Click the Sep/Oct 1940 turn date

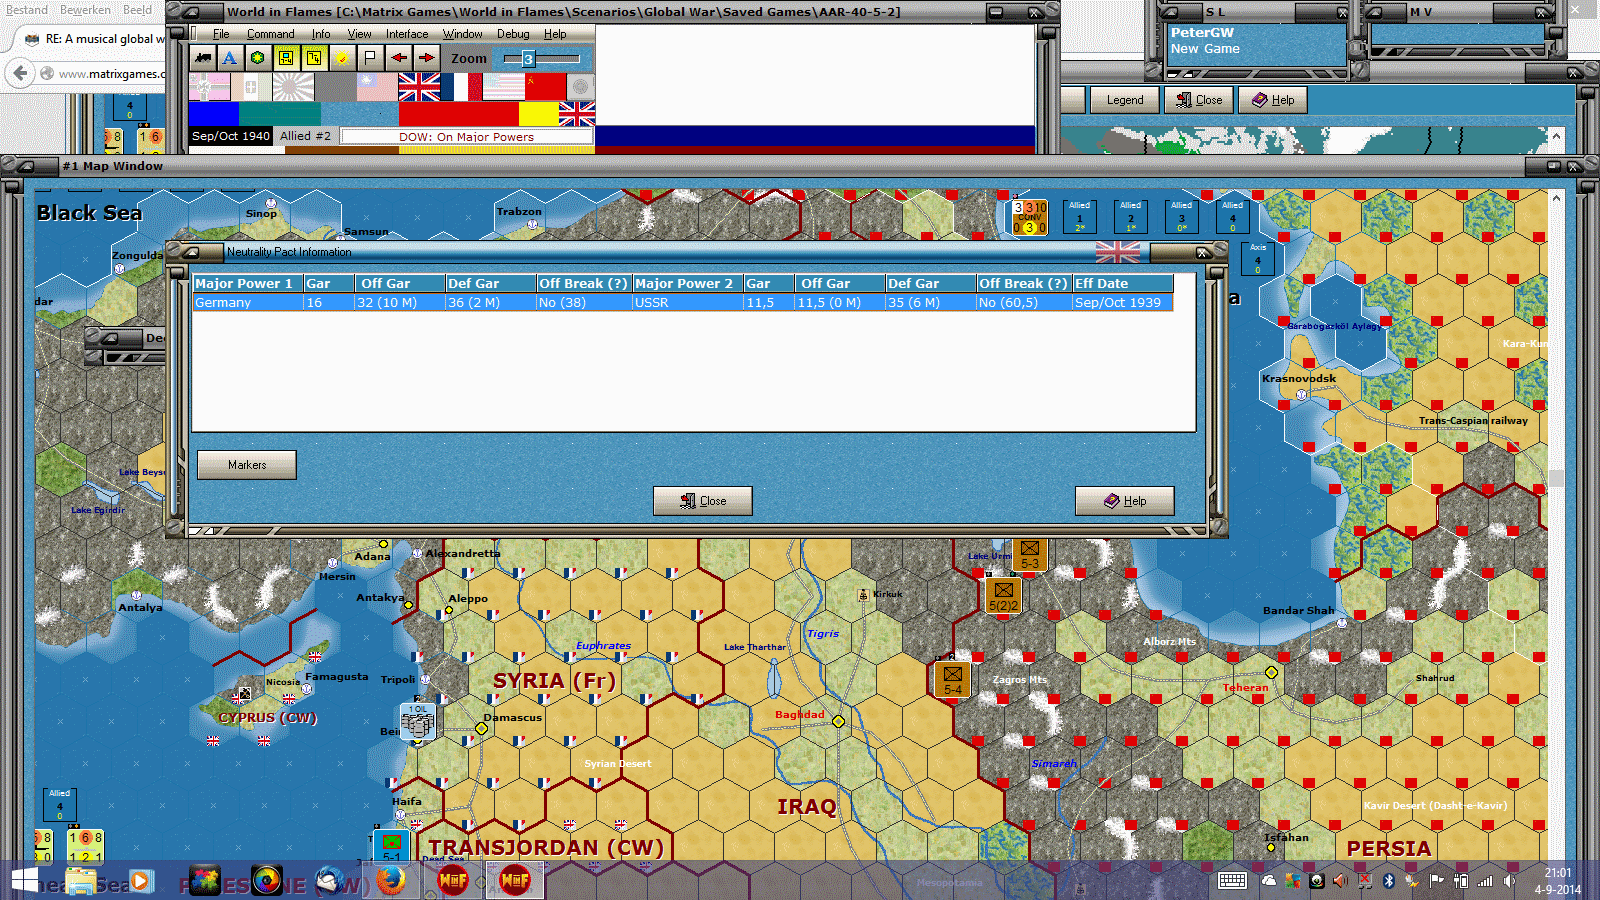[231, 136]
